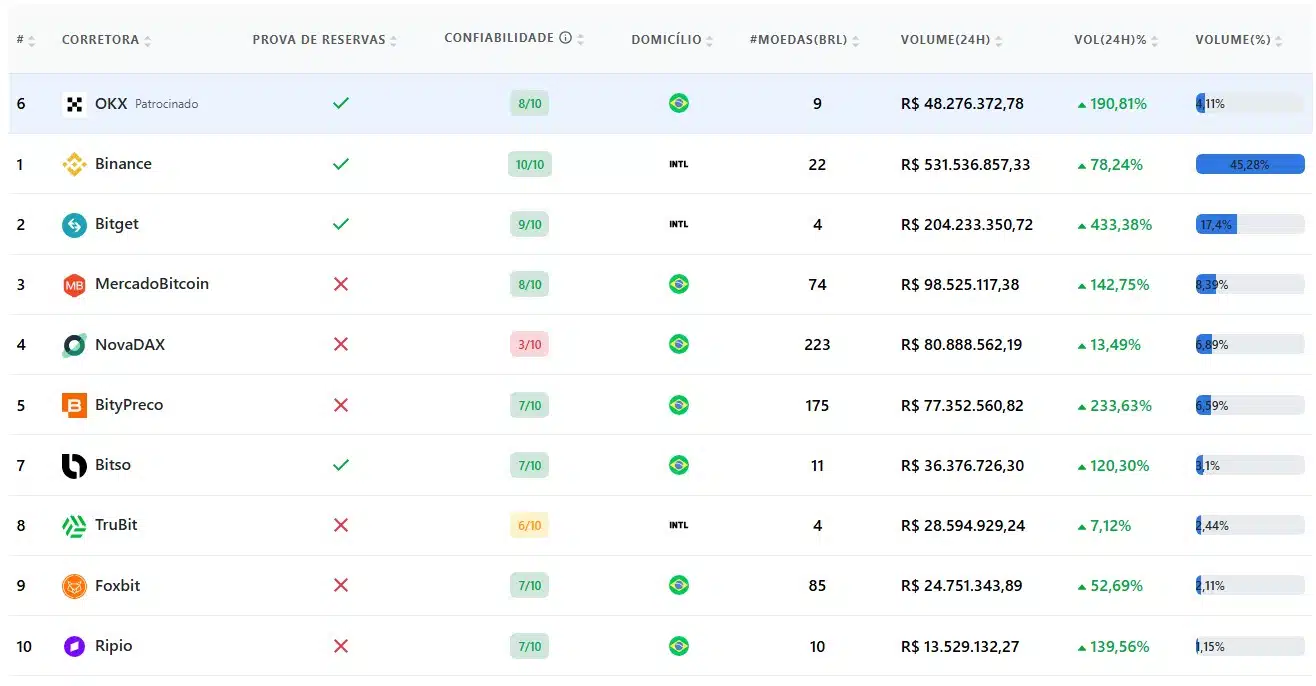Click the Brazil flag in the Ripio row
1316x686 pixels.
[679, 646]
